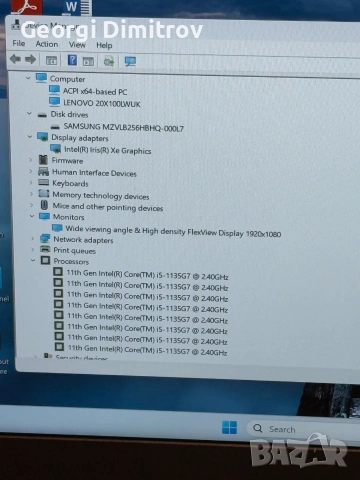Expand the Network adapters category
Viewport: 360px width, 480px height.
[32, 239]
